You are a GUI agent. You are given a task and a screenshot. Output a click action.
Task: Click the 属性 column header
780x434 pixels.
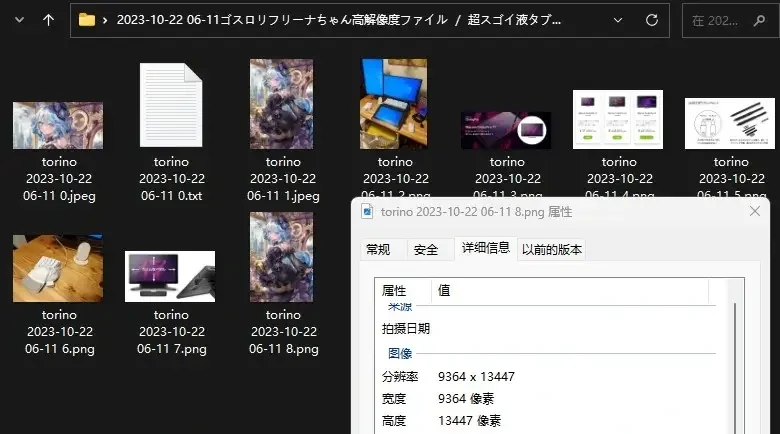click(x=403, y=290)
